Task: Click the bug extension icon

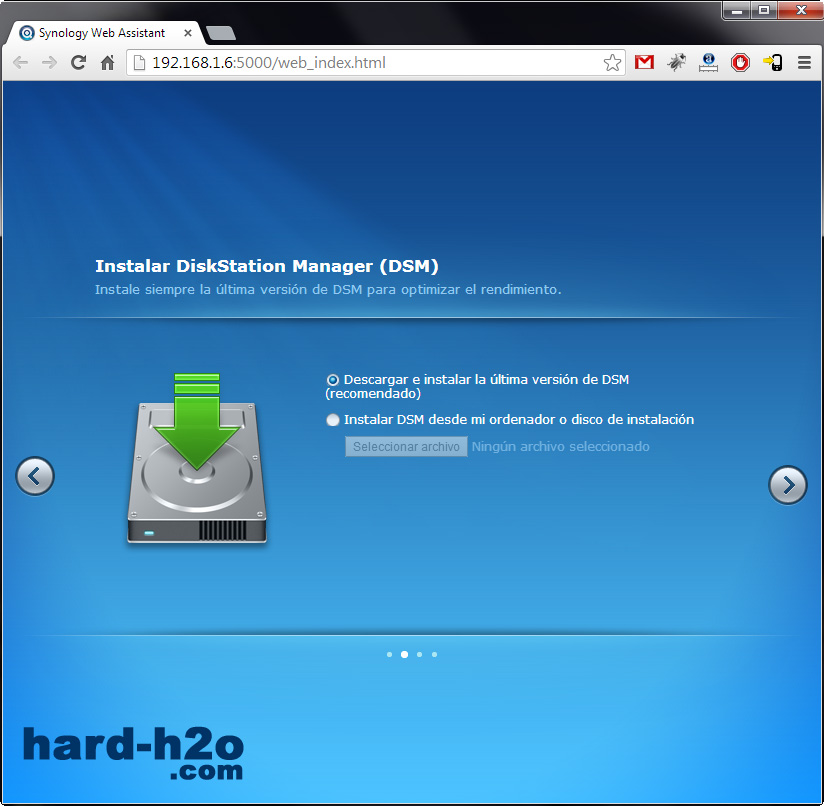Action: click(676, 63)
